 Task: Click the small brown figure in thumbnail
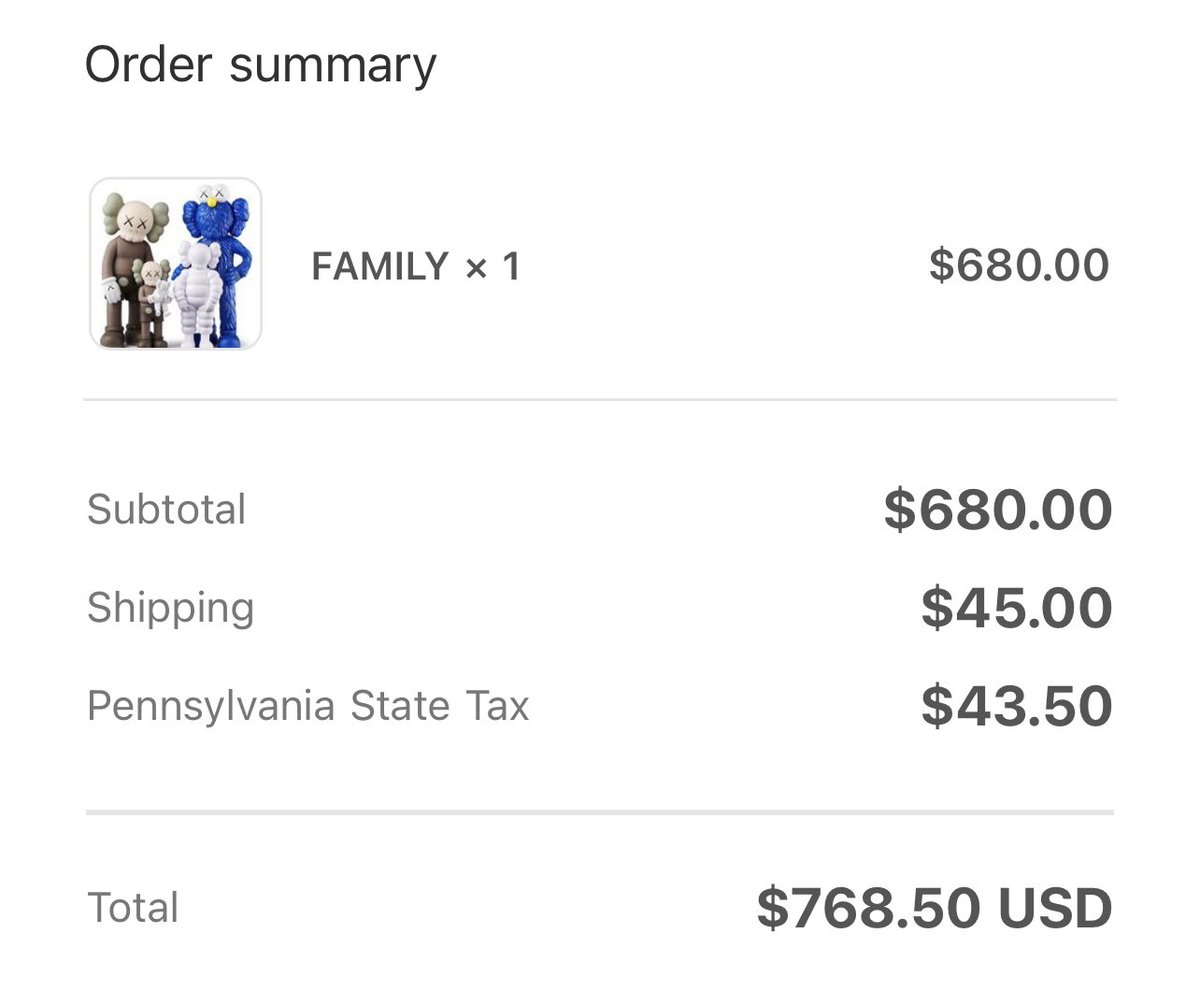(152, 302)
